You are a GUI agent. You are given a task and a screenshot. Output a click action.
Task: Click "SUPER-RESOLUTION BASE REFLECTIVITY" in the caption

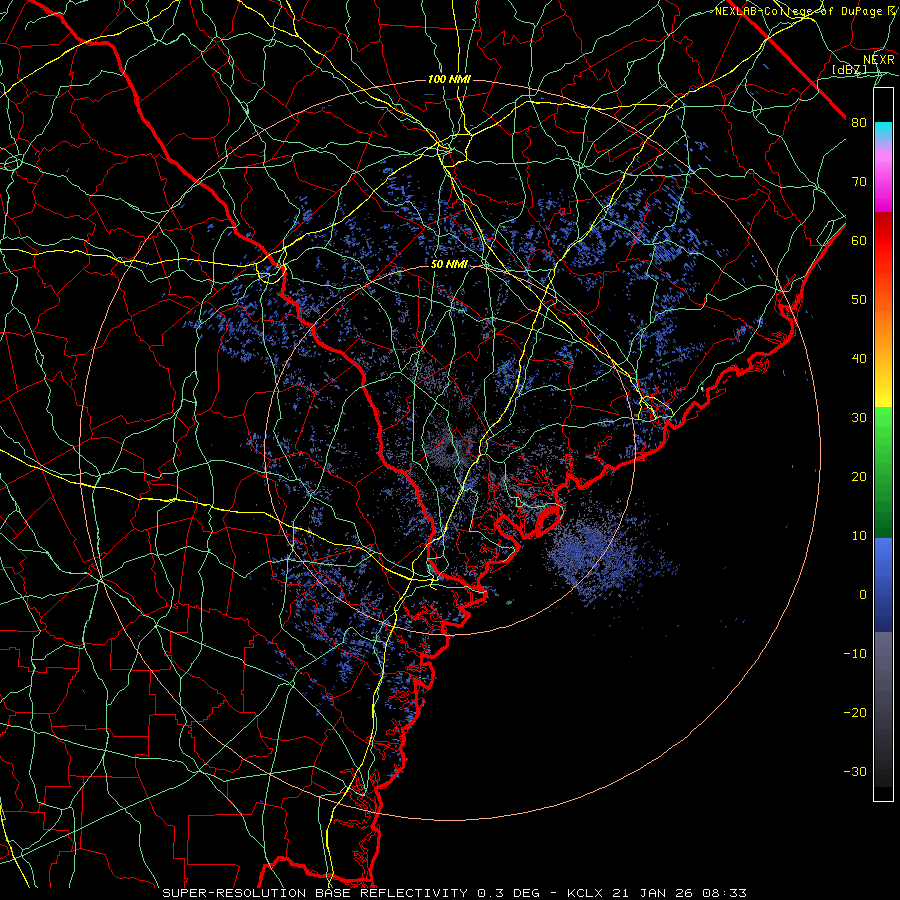[x=315, y=893]
